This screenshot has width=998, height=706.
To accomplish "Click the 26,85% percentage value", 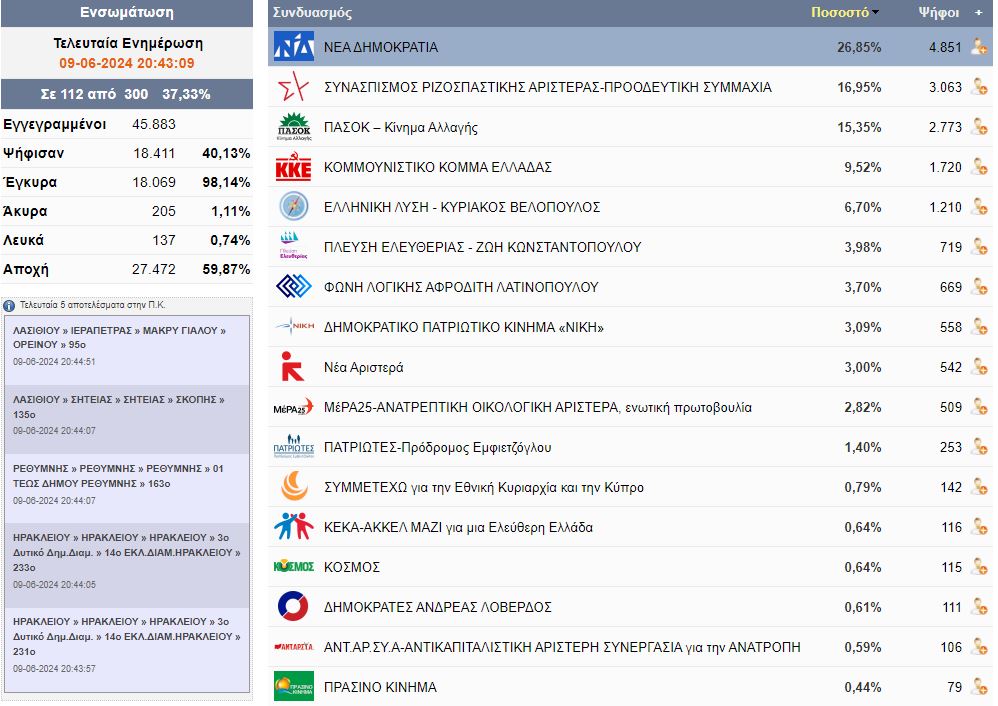I will click(859, 47).
